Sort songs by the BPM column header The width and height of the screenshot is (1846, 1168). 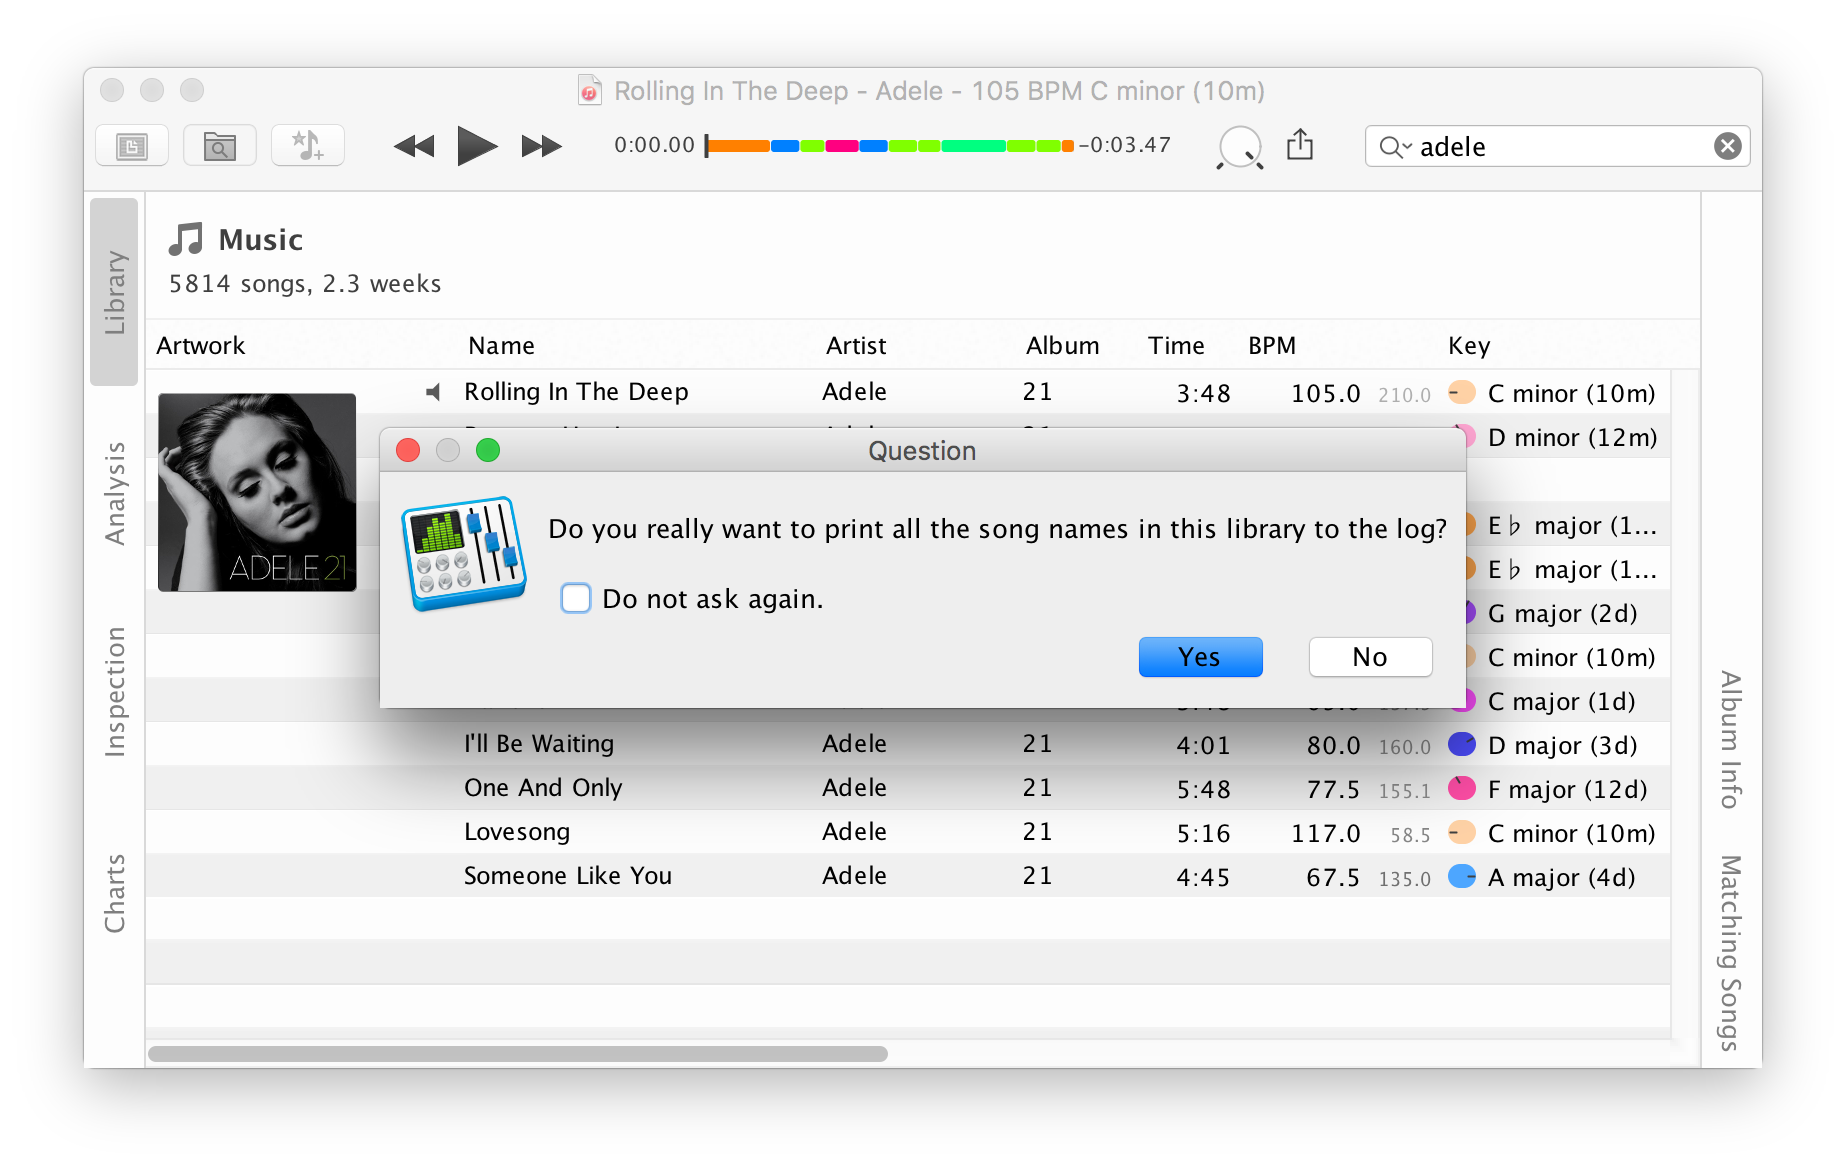click(1271, 345)
